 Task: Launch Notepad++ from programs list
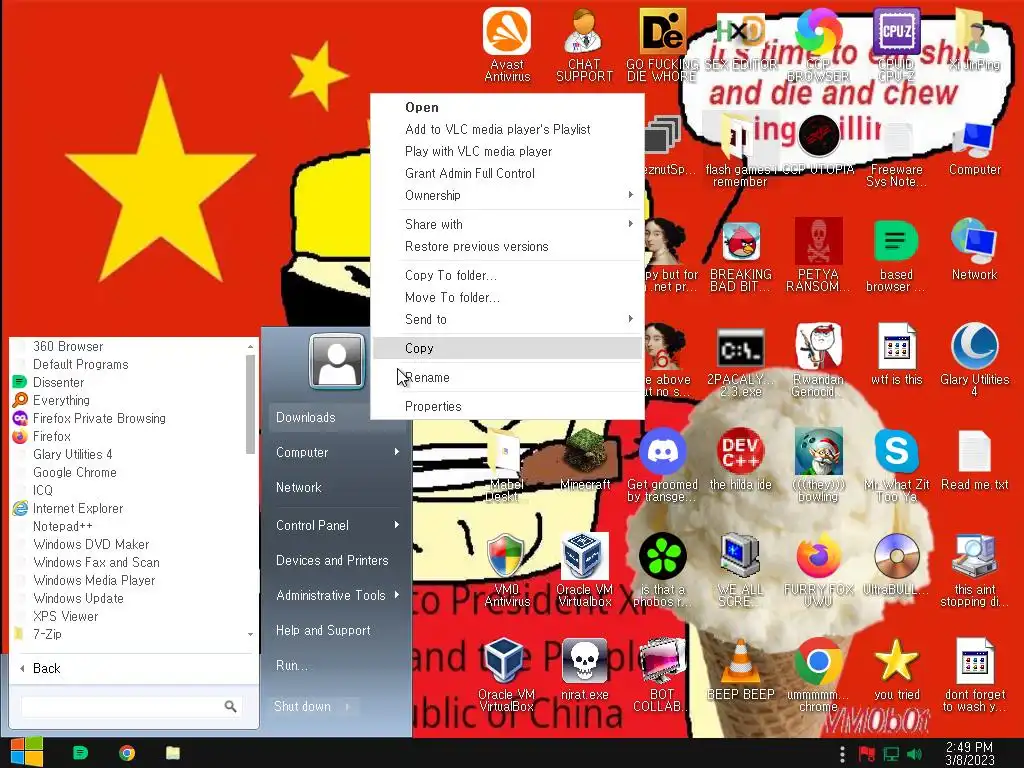(63, 526)
